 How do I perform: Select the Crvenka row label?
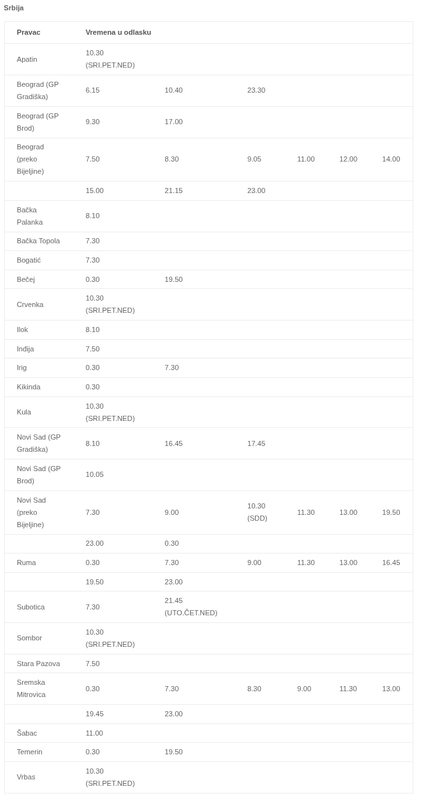pos(30,305)
